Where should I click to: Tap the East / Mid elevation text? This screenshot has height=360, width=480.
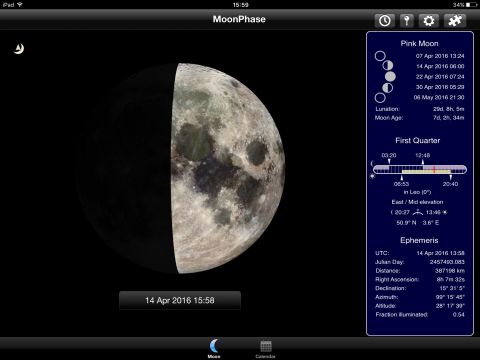click(x=417, y=202)
